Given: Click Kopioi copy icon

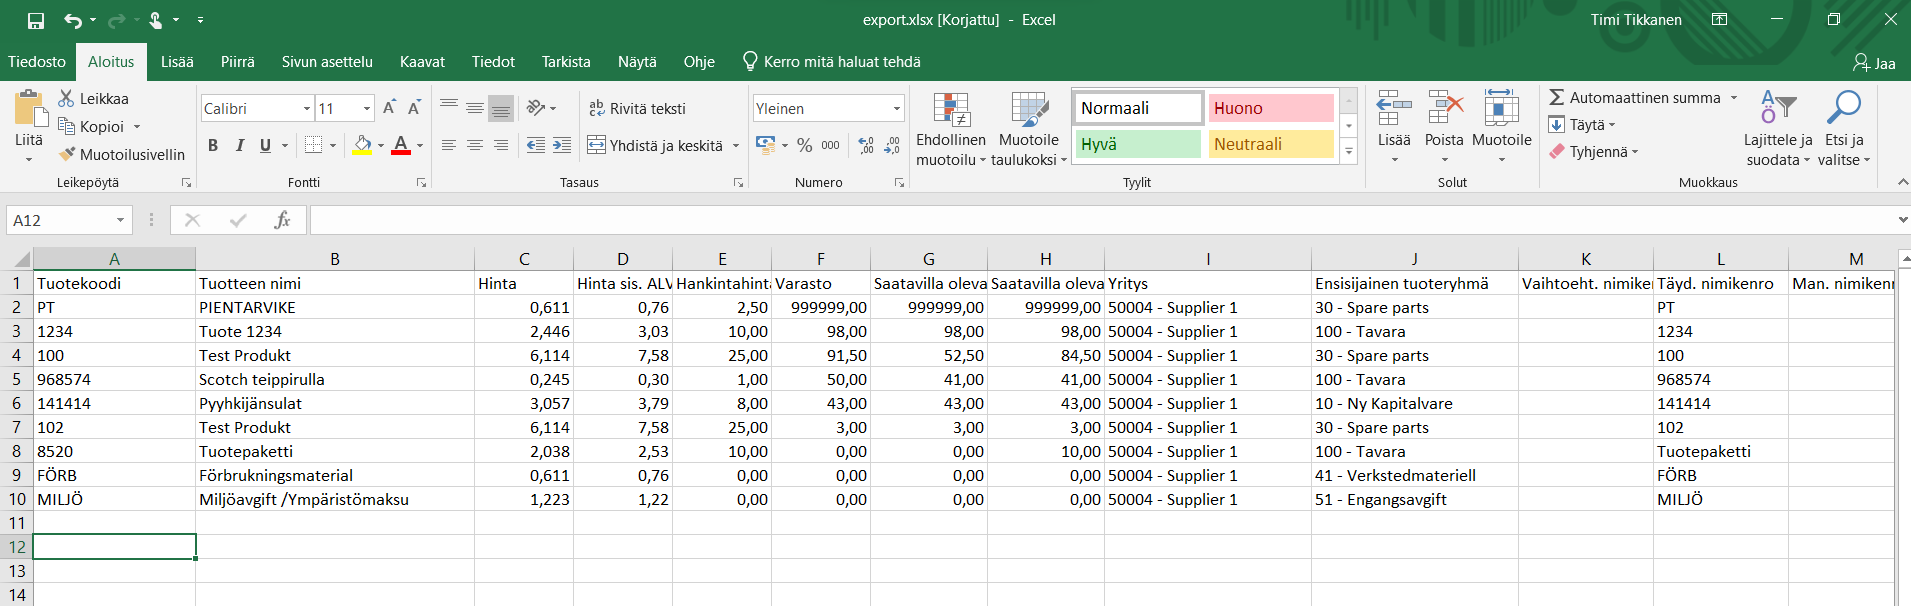Looking at the screenshot, I should [67, 126].
